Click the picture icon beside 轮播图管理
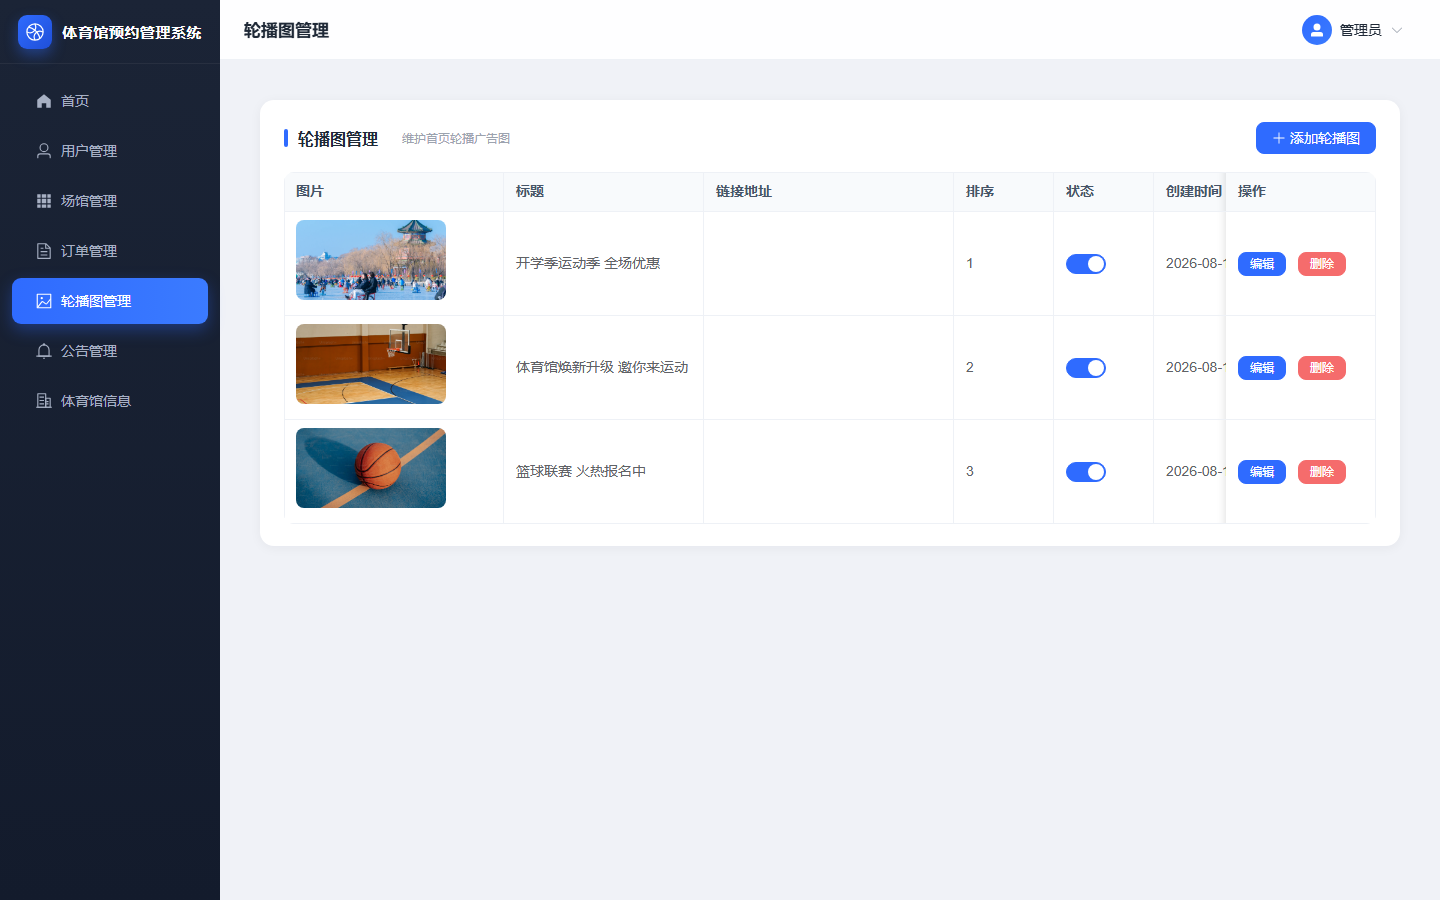 click(x=44, y=301)
